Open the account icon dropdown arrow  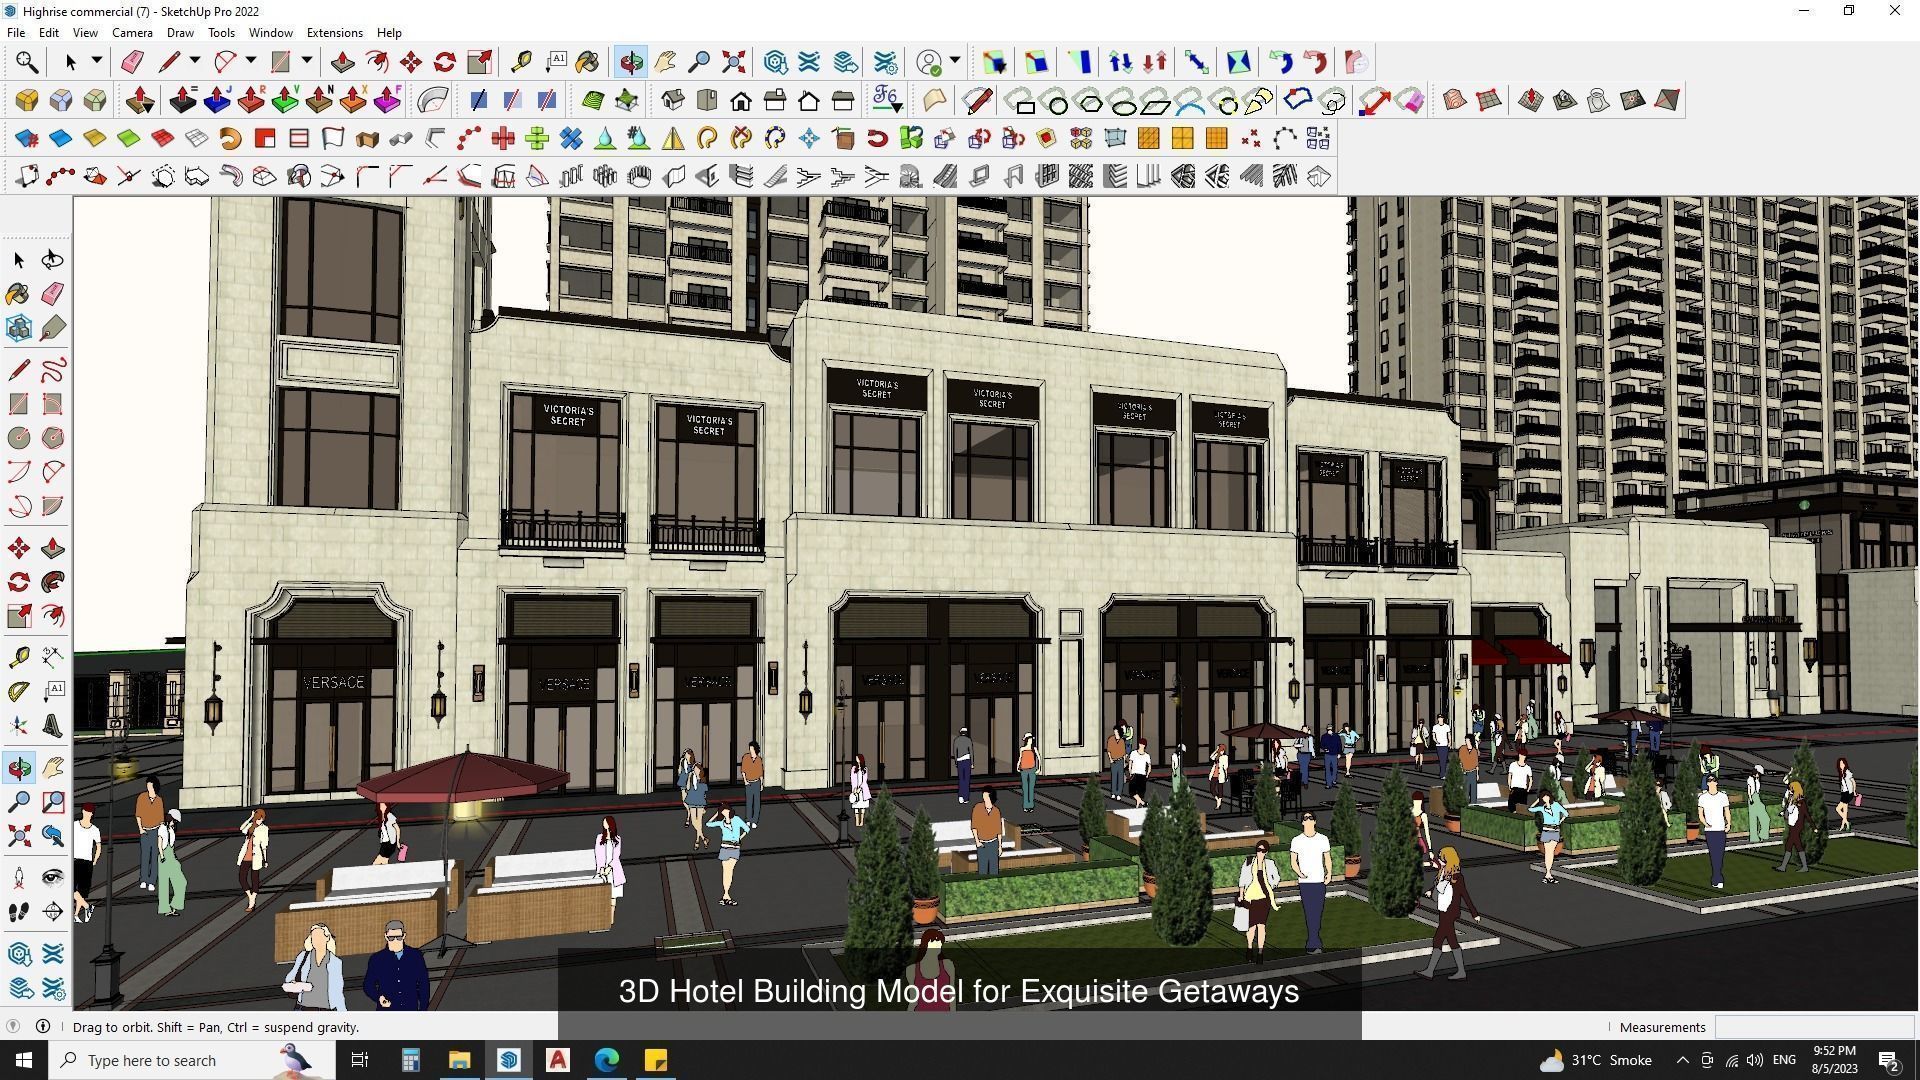(955, 61)
